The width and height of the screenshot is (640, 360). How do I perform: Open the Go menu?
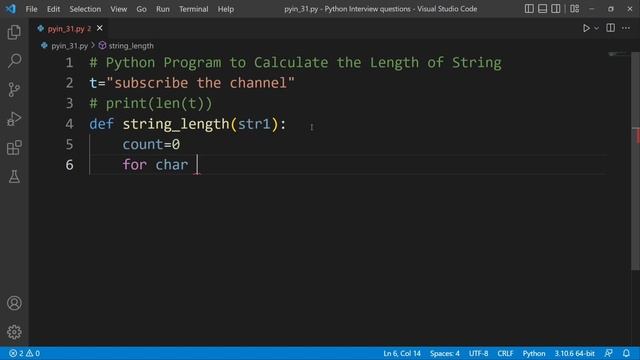click(141, 9)
